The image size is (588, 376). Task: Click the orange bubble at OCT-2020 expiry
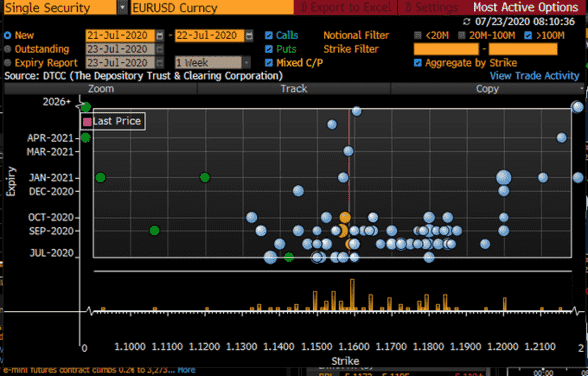pos(345,217)
